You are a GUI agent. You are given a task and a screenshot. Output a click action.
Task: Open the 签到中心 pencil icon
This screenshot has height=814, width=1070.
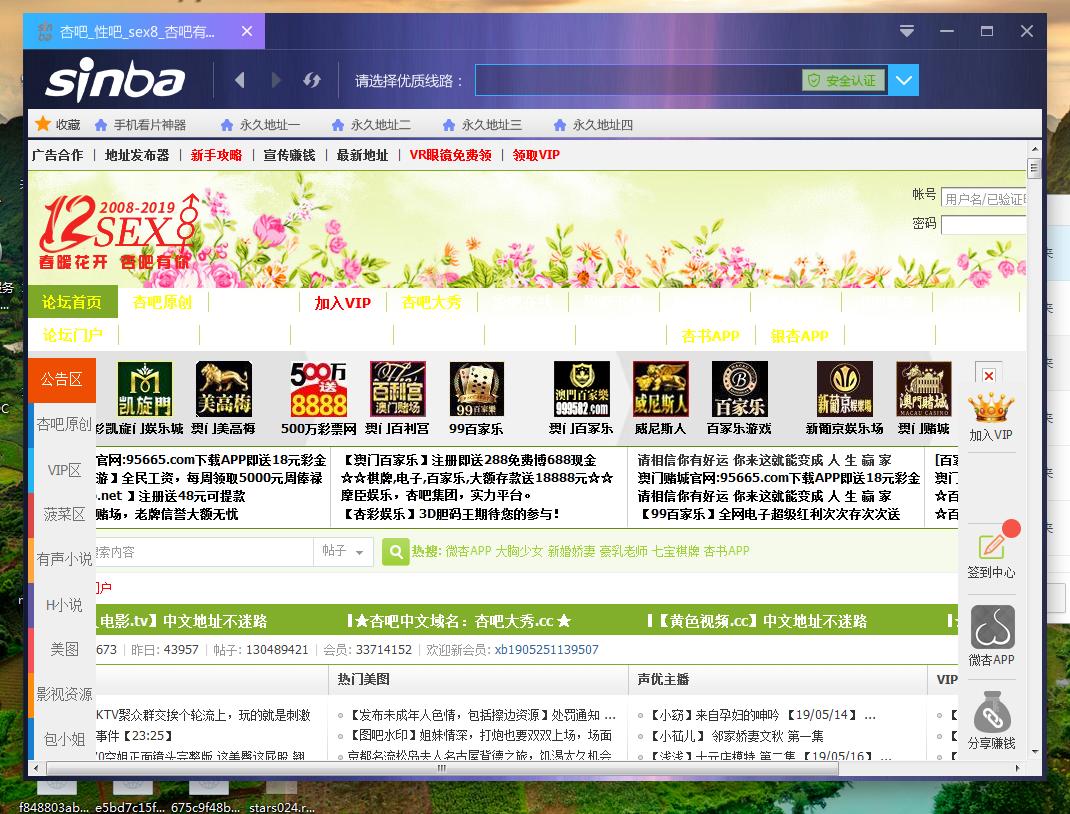992,547
